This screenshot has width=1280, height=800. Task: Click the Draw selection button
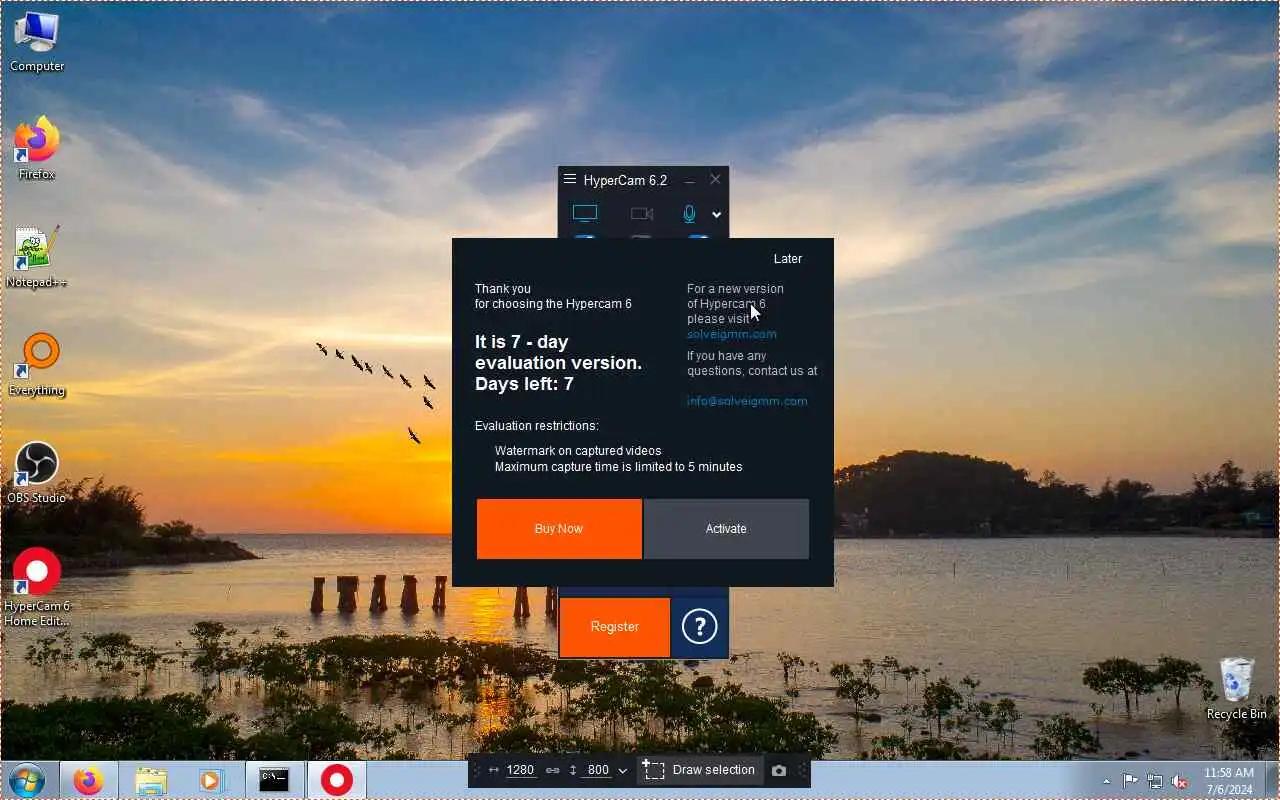pos(699,770)
